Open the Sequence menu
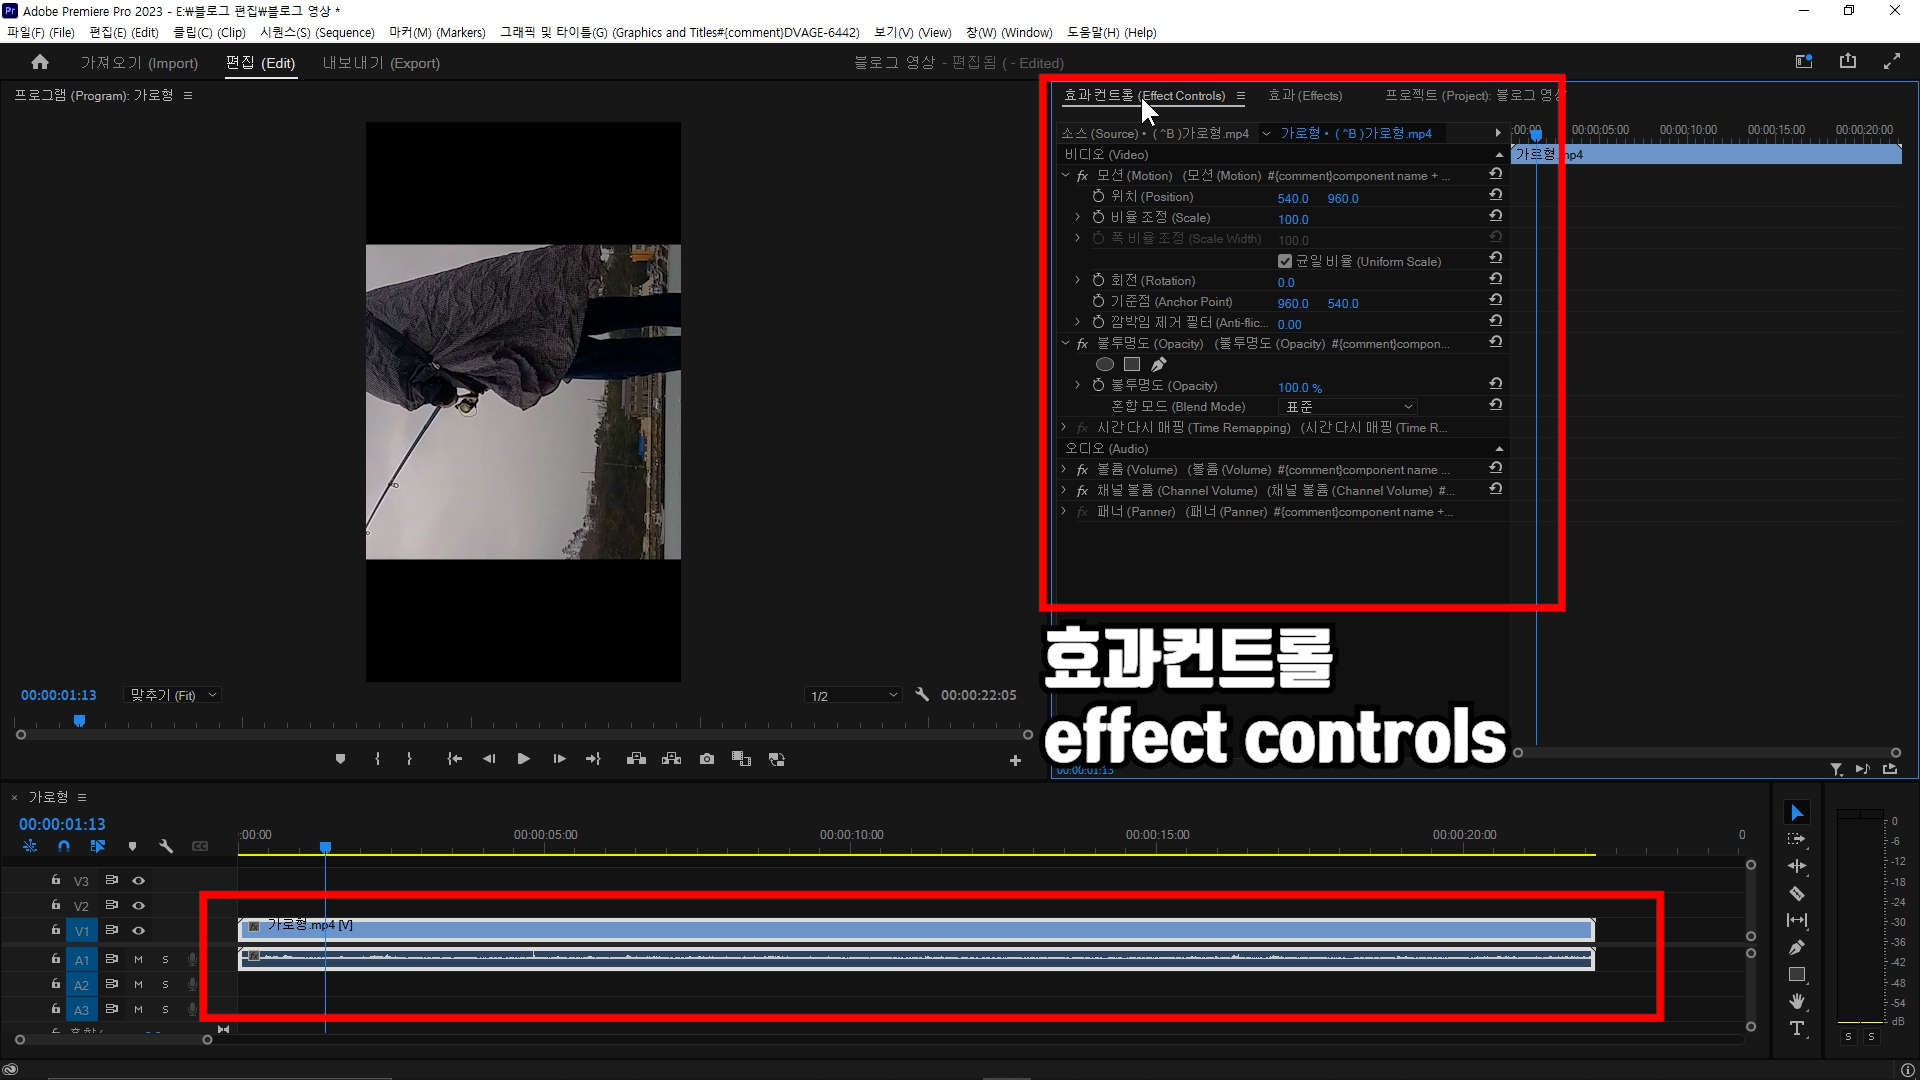This screenshot has height=1080, width=1920. click(x=316, y=32)
